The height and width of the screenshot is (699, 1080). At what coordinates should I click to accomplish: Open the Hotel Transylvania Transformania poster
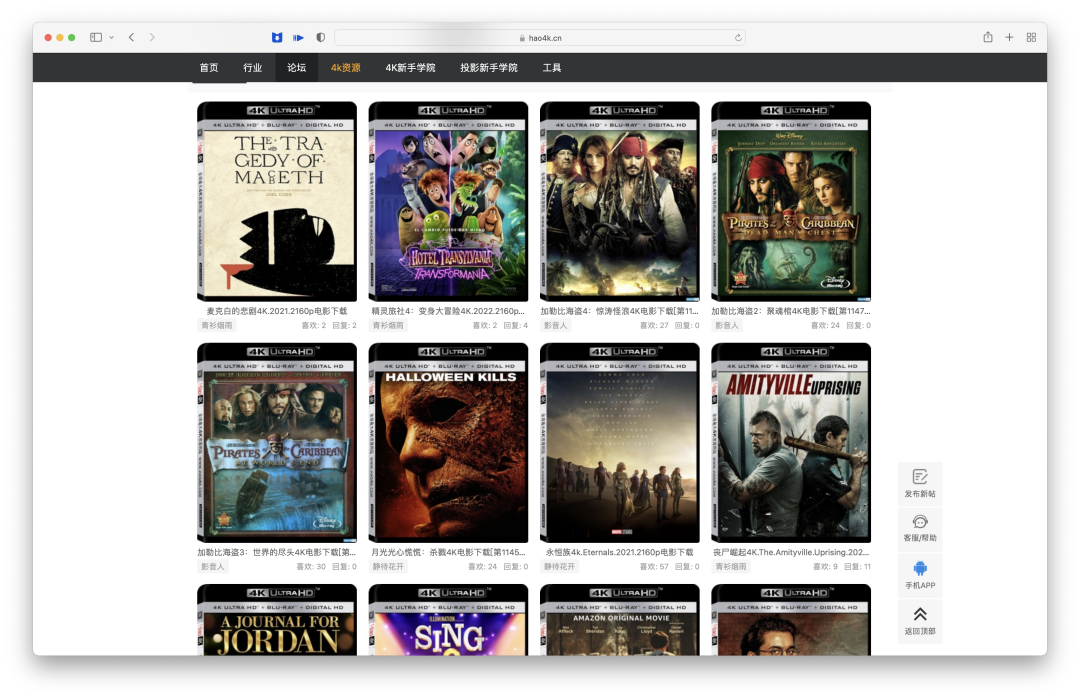[x=448, y=201]
